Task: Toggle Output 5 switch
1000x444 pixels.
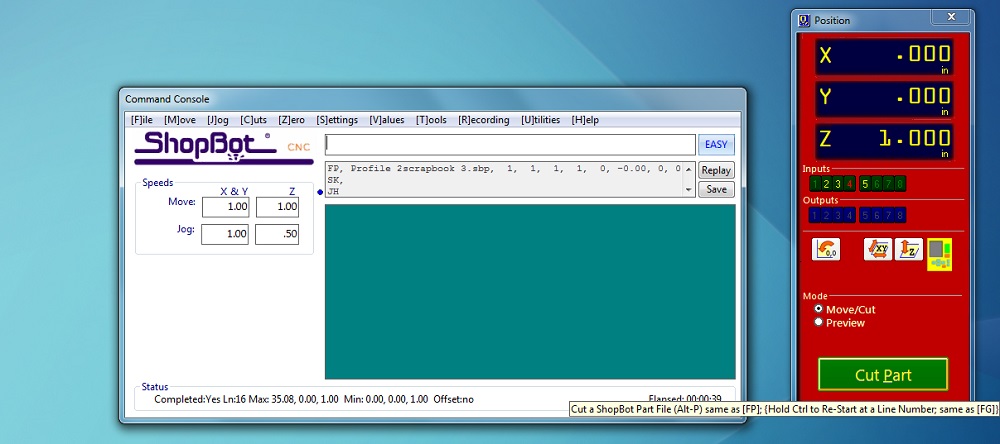Action: [865, 216]
